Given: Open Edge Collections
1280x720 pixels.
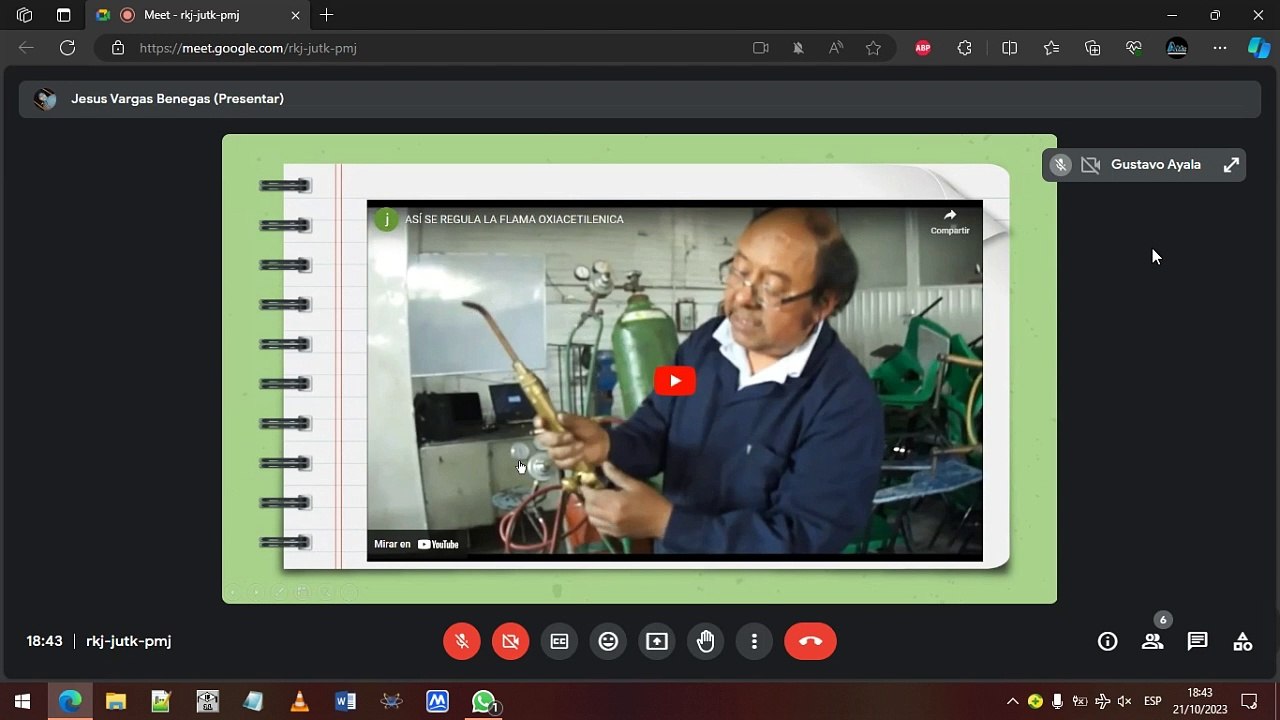Looking at the screenshot, I should 1092,48.
